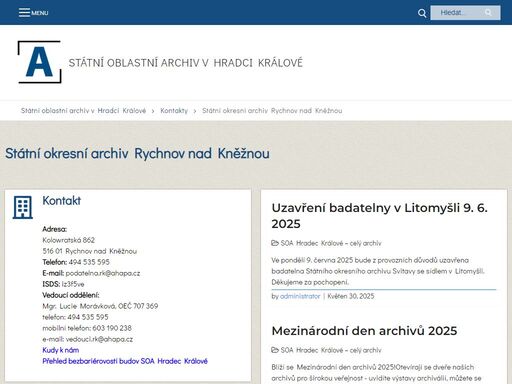Open the administrator author link
Viewport: 512px width, 384px height.
[300, 296]
